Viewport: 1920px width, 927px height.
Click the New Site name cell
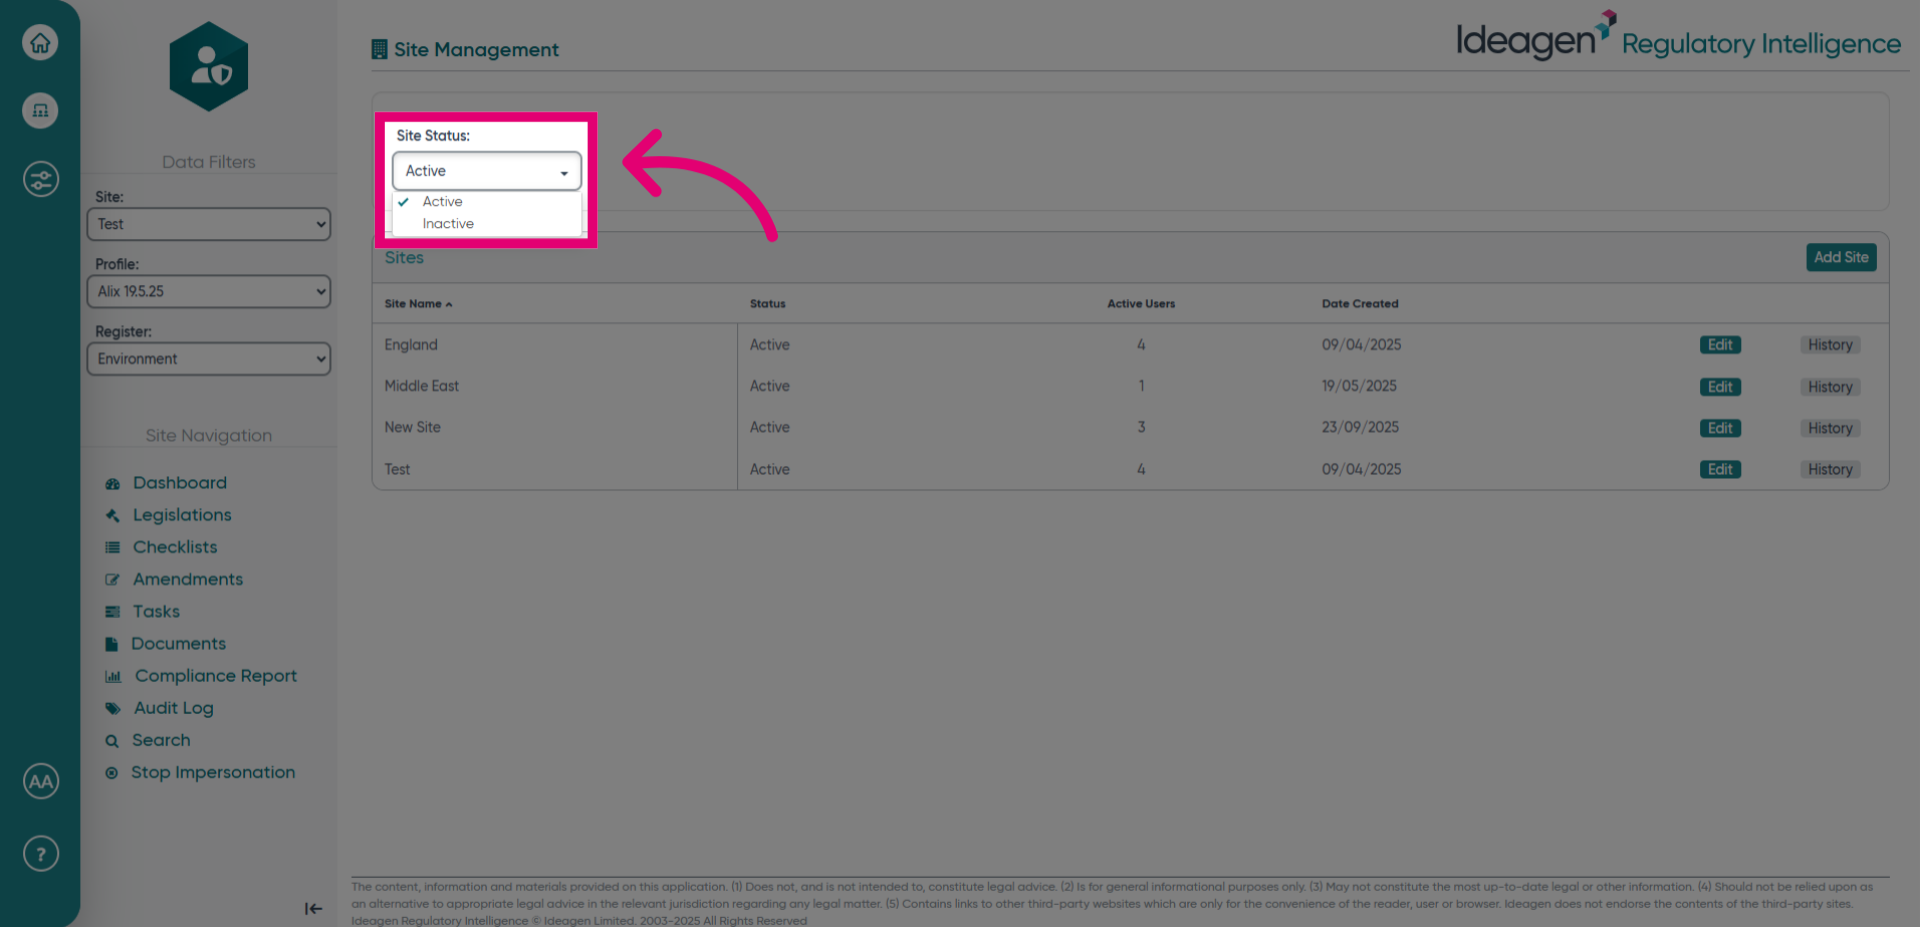click(413, 427)
